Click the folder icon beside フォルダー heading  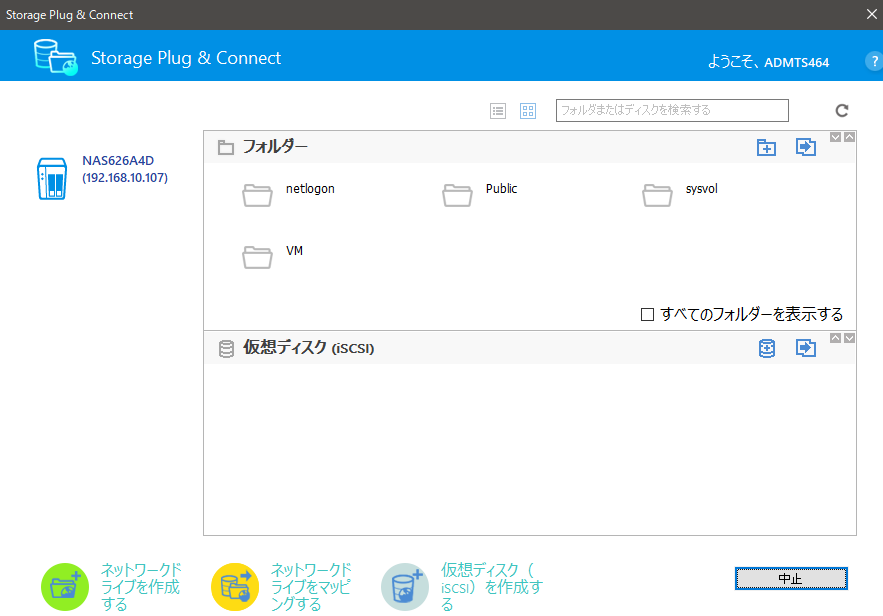click(x=226, y=148)
